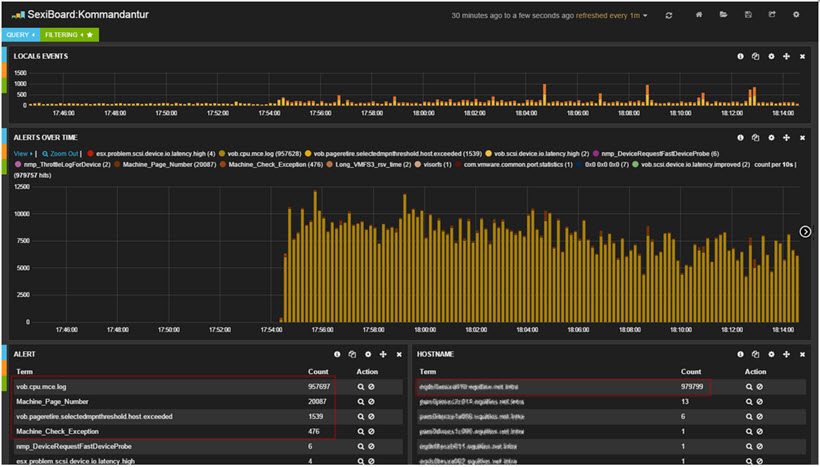Viewport: 820px width, 467px height.
Task: Inspect the LOCAL6 EVENTS panel query
Action: point(756,56)
